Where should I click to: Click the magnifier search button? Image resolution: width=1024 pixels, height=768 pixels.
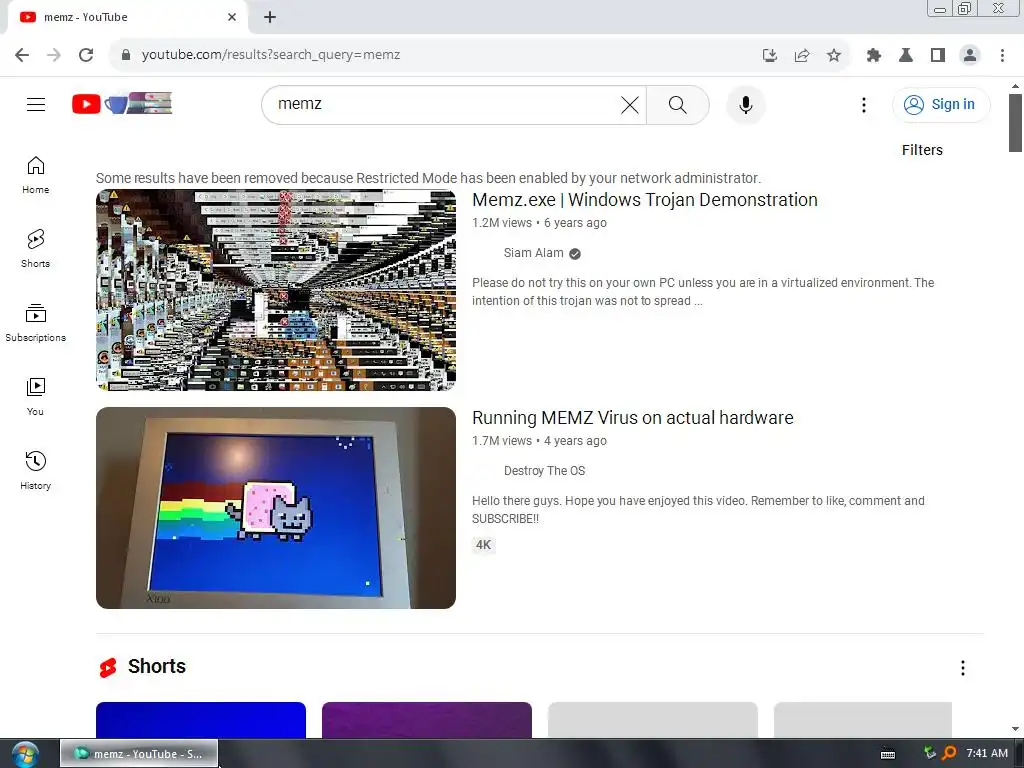(678, 104)
